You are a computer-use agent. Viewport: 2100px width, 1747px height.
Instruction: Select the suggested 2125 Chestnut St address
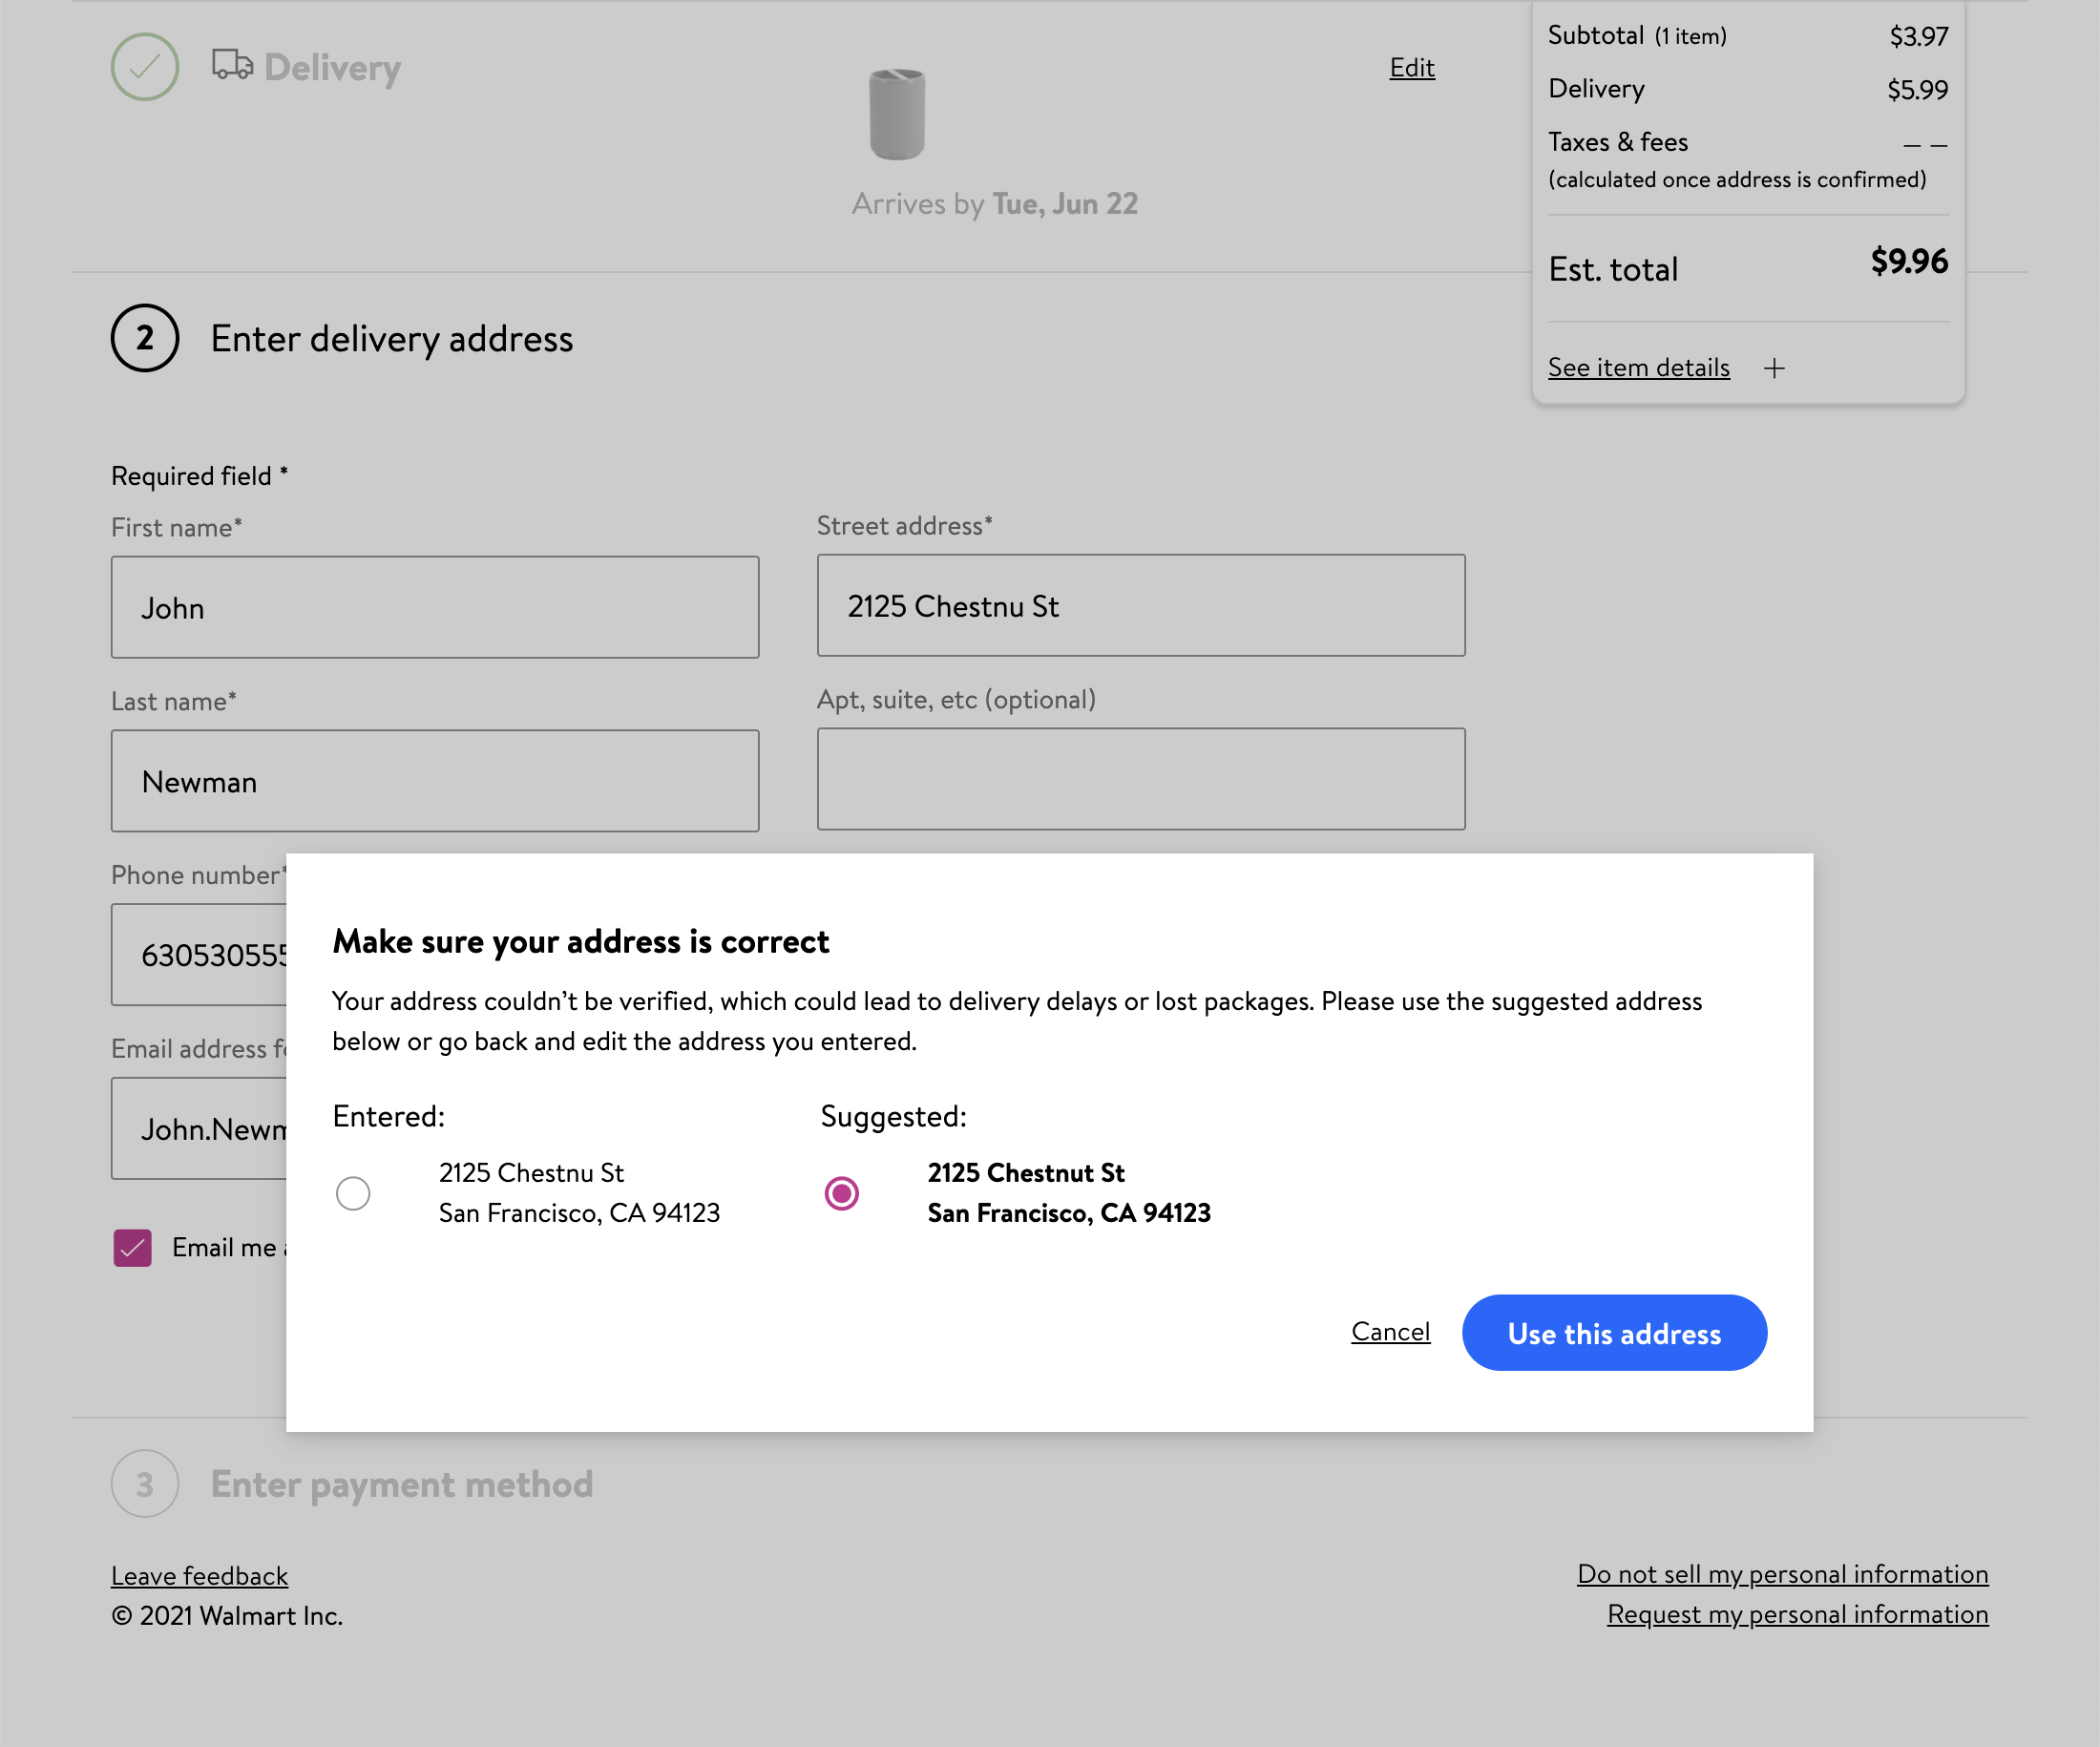(x=843, y=1193)
